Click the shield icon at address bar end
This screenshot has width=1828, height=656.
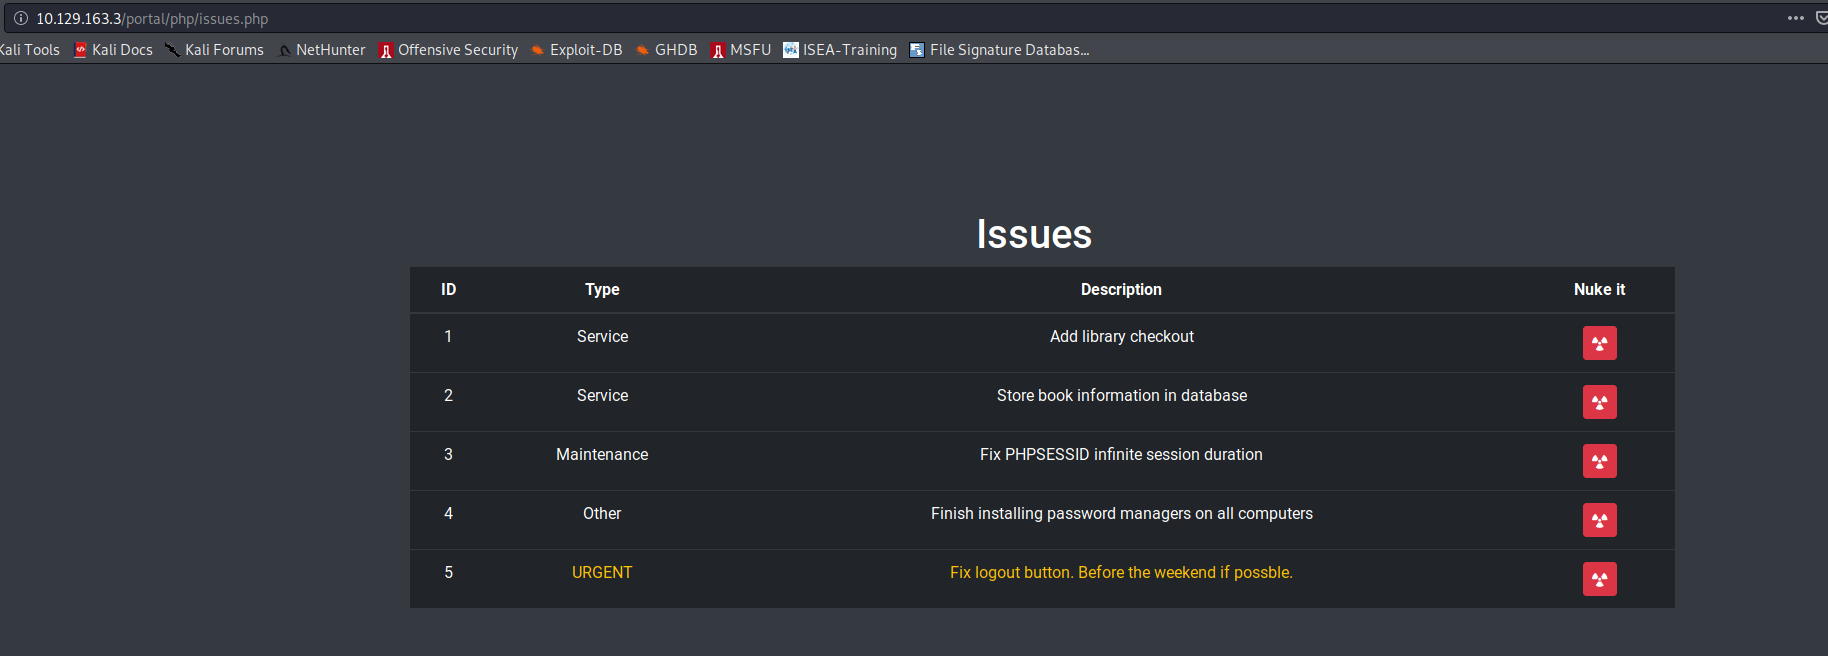[1821, 18]
